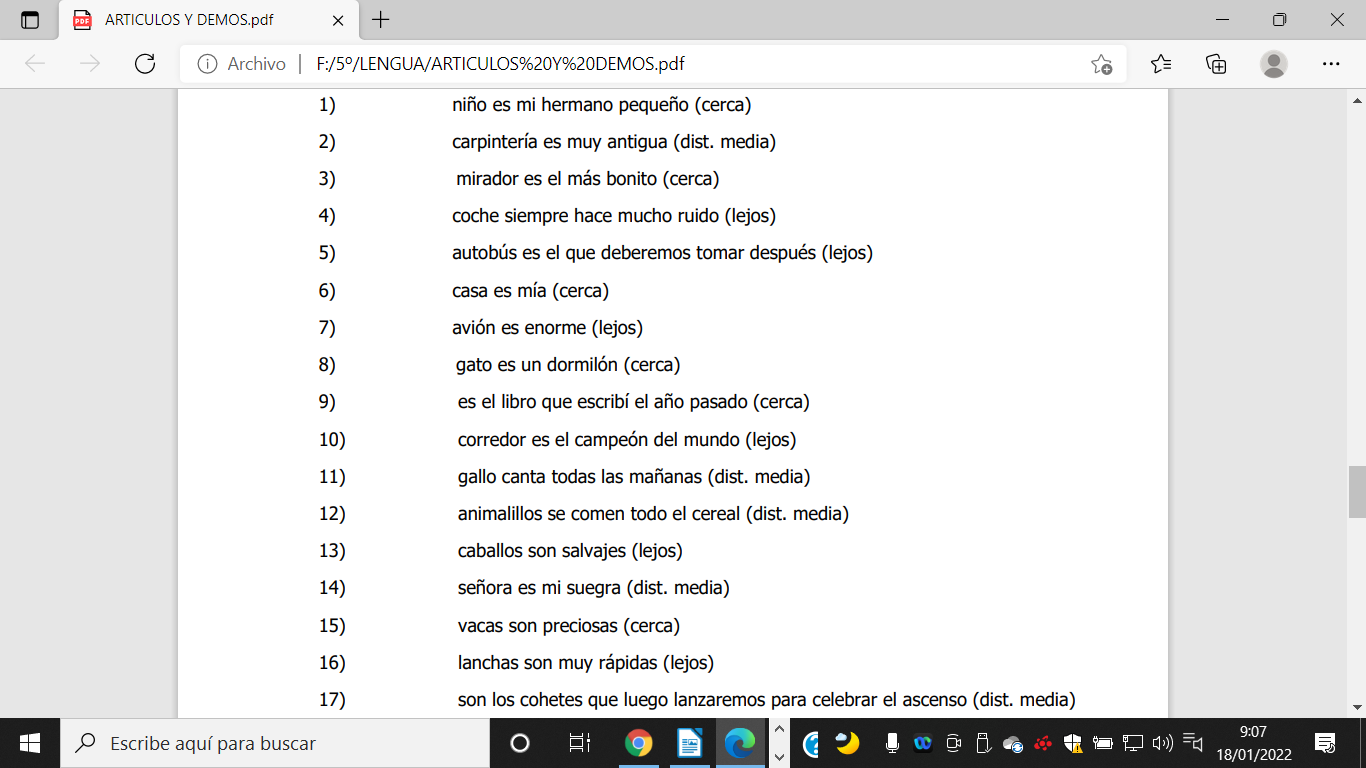Click the line "caballos son salvajes (lejos)"
The width and height of the screenshot is (1366, 768).
pyautogui.click(x=570, y=551)
